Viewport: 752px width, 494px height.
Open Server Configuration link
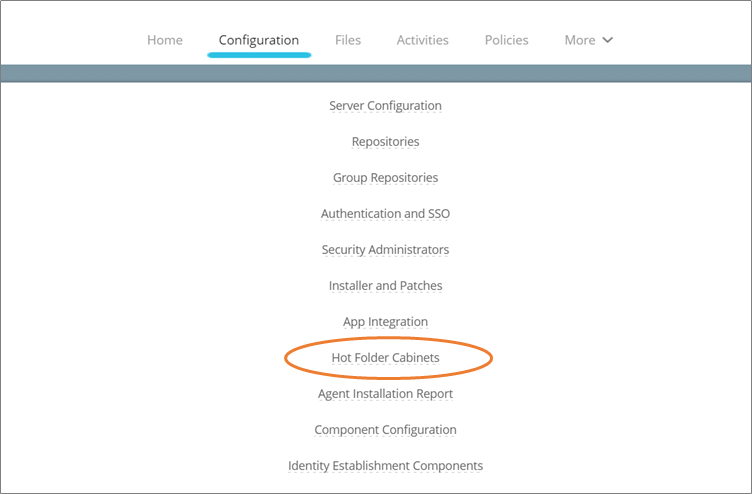tap(385, 106)
